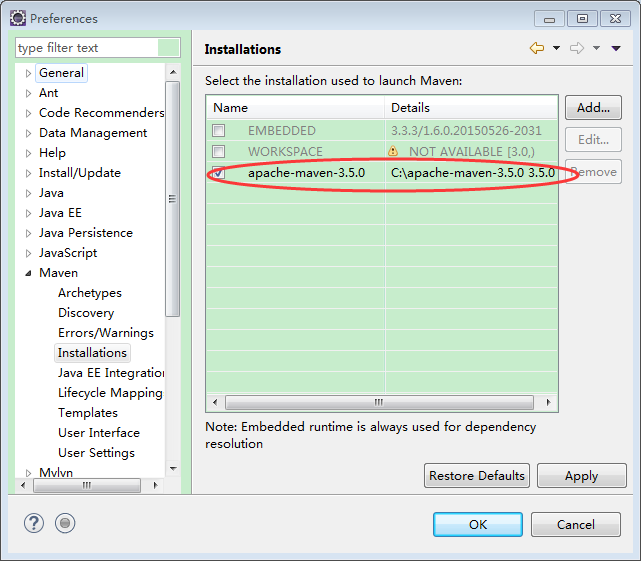Image resolution: width=641 pixels, height=561 pixels.
Task: Expand the Code Recommenders node
Action: coord(28,113)
